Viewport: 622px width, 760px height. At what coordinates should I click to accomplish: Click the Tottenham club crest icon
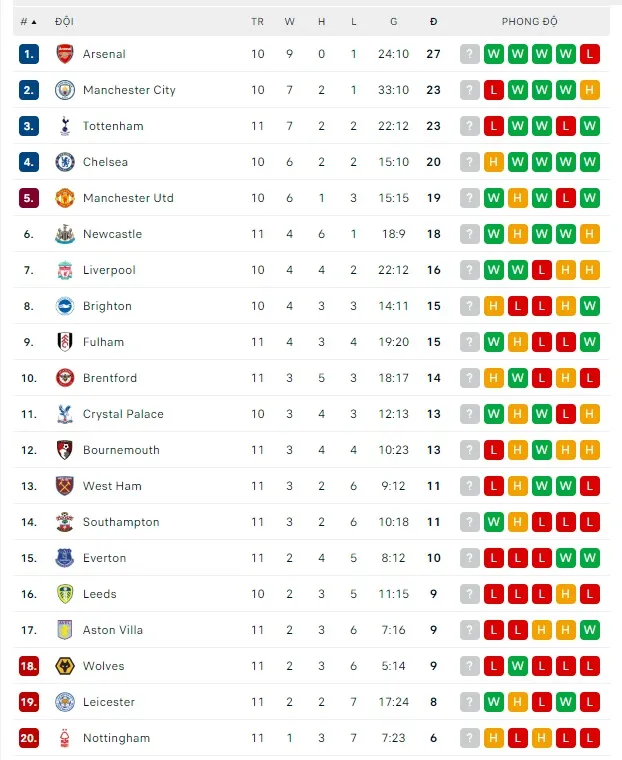pyautogui.click(x=65, y=126)
